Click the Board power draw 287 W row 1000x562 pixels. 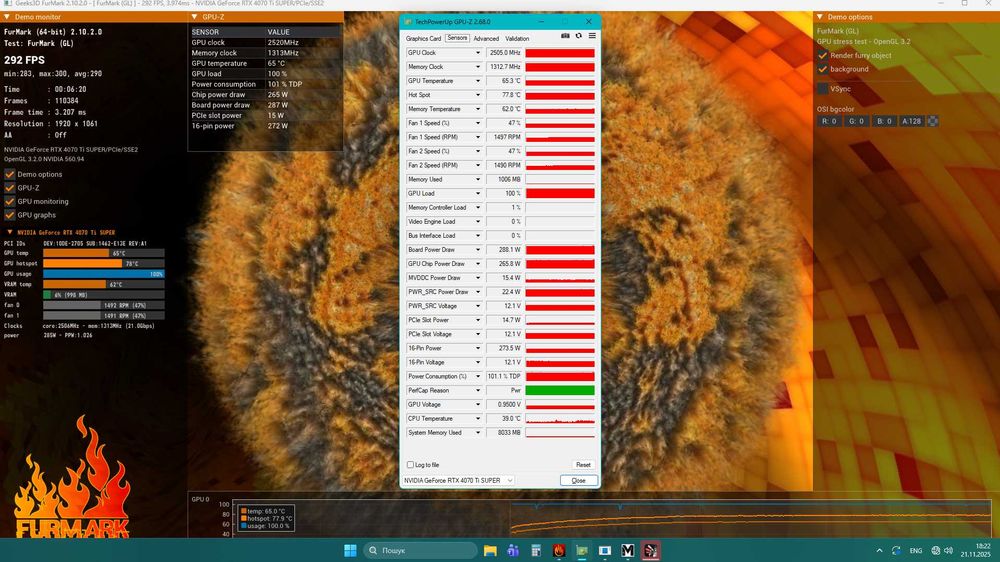coord(265,105)
